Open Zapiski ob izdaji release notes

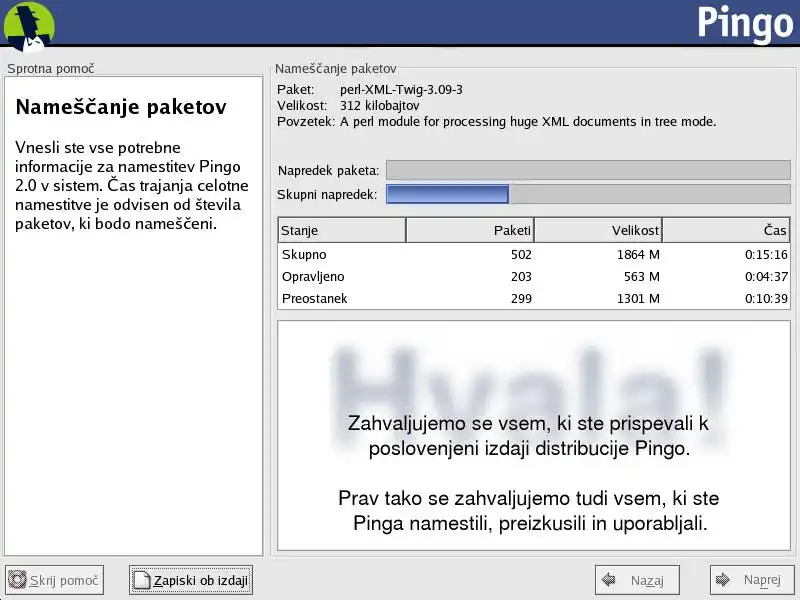coord(191,580)
